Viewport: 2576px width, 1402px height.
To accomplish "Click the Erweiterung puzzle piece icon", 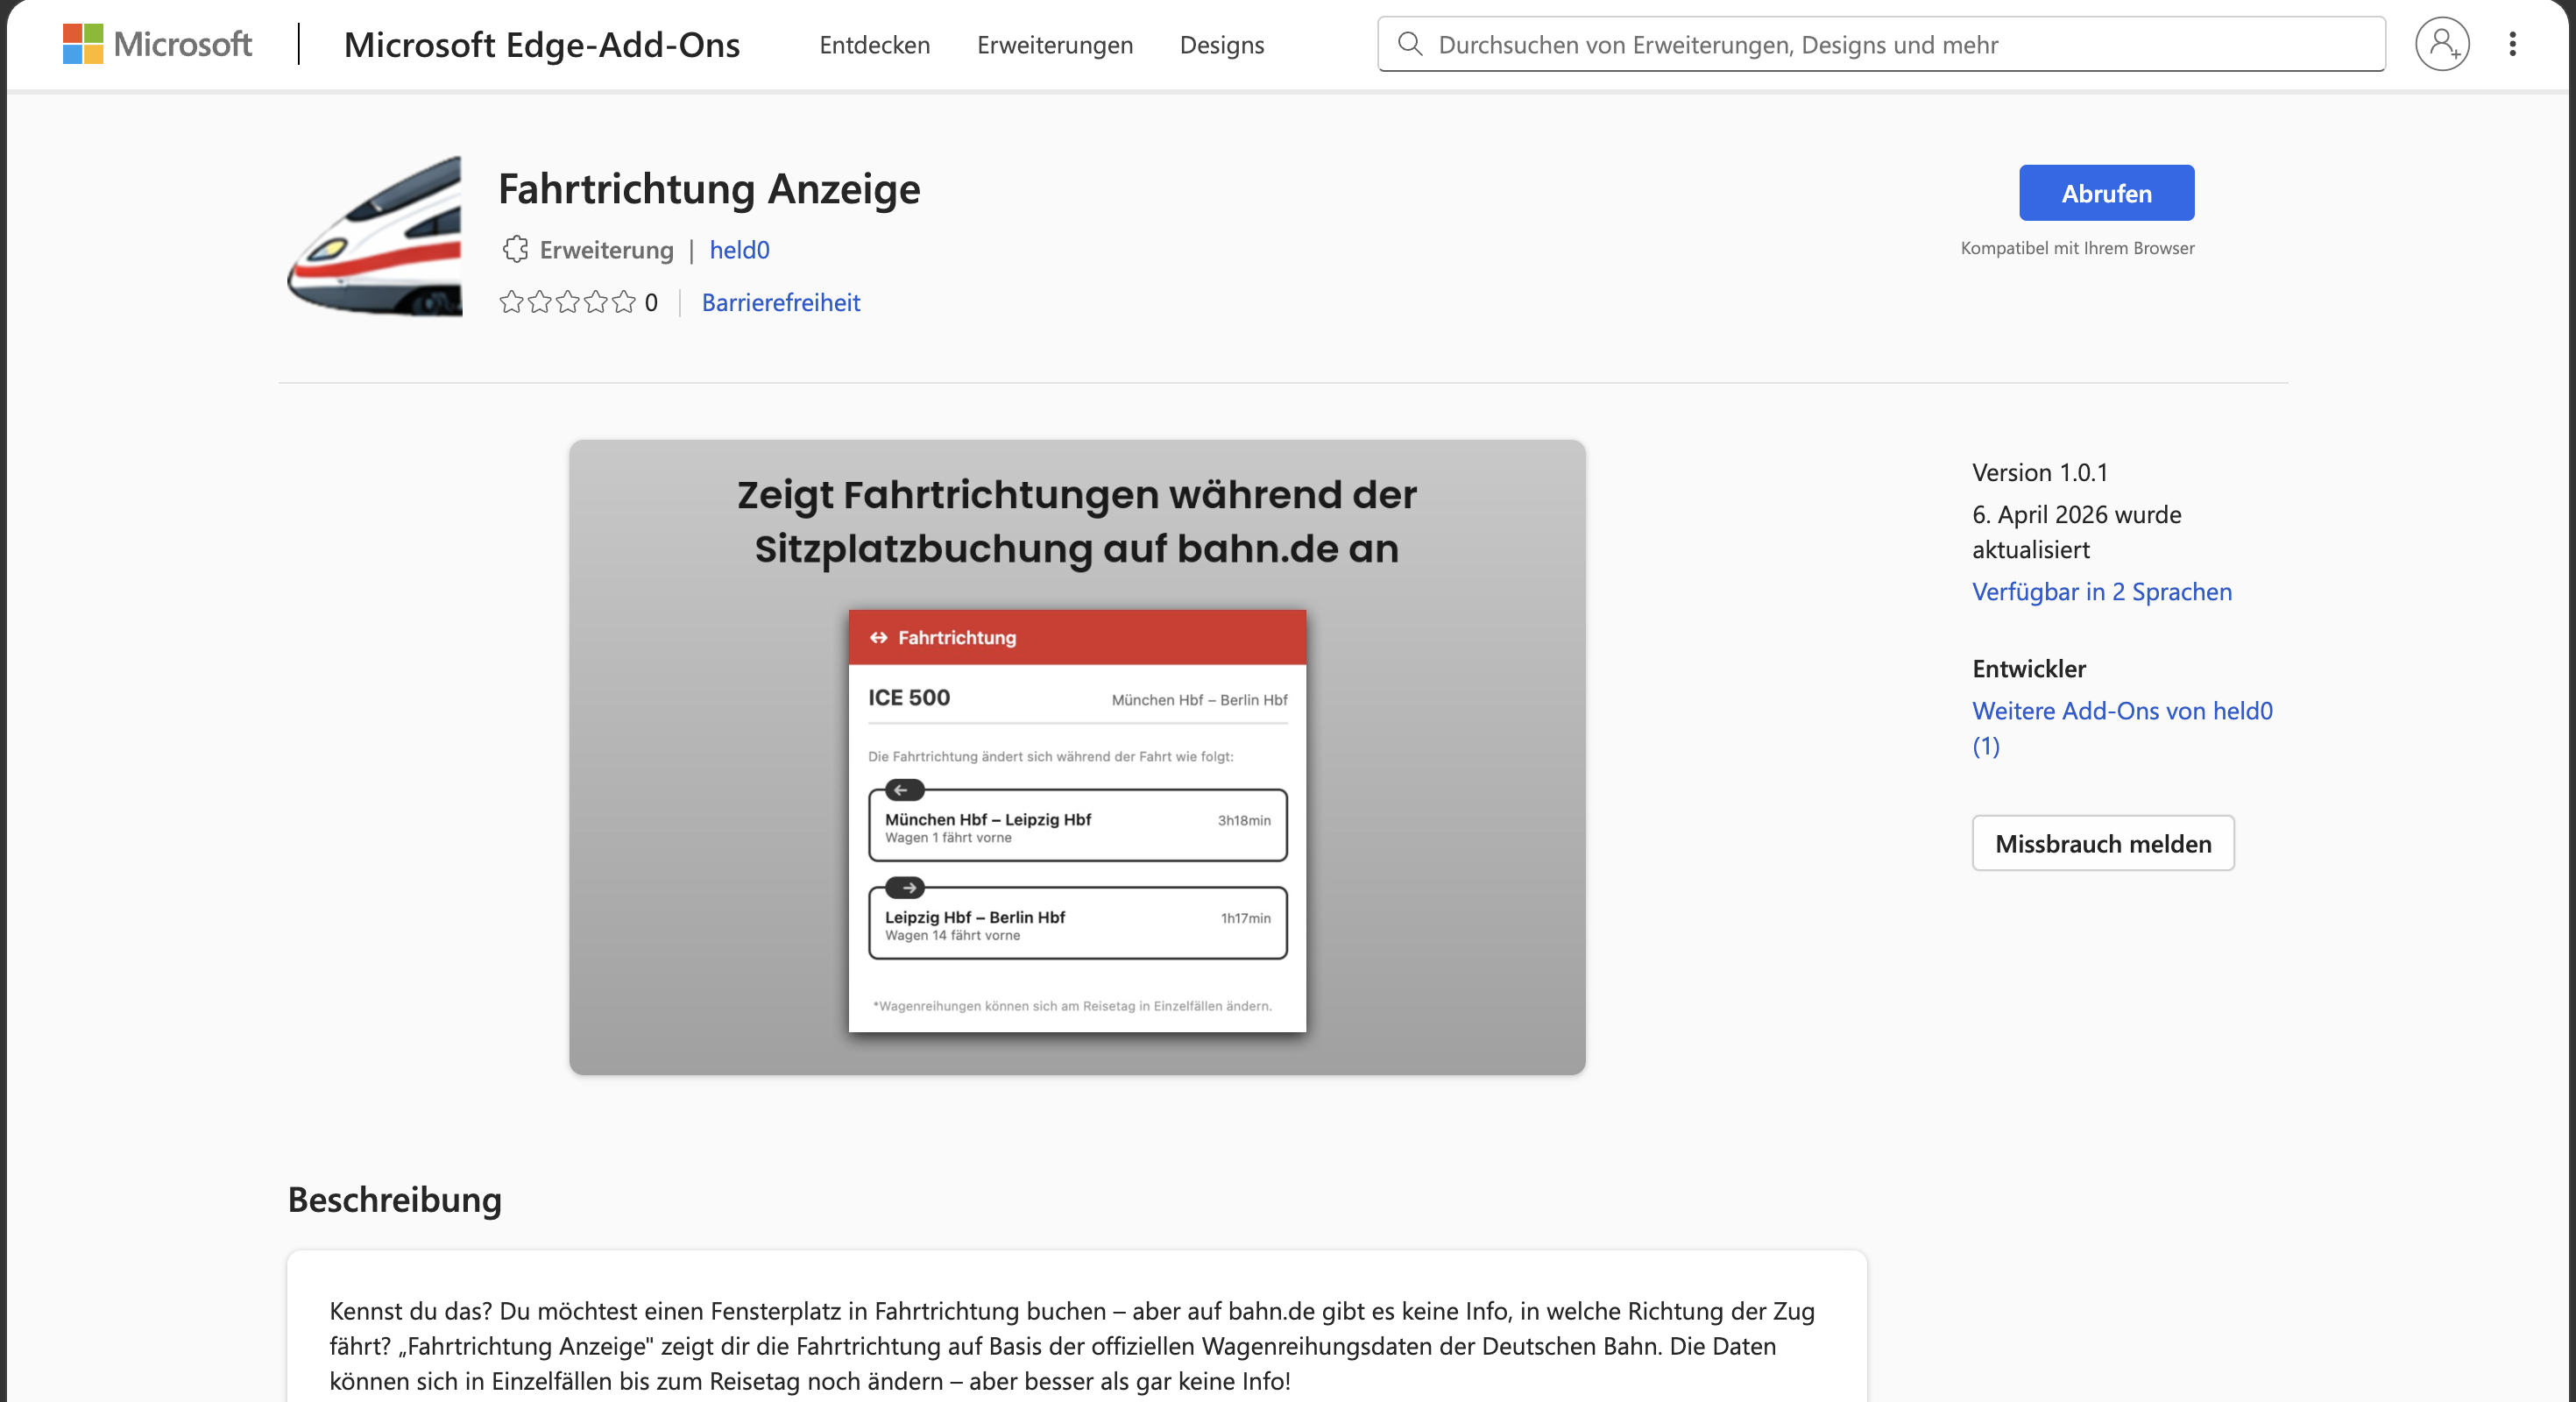I will [515, 249].
